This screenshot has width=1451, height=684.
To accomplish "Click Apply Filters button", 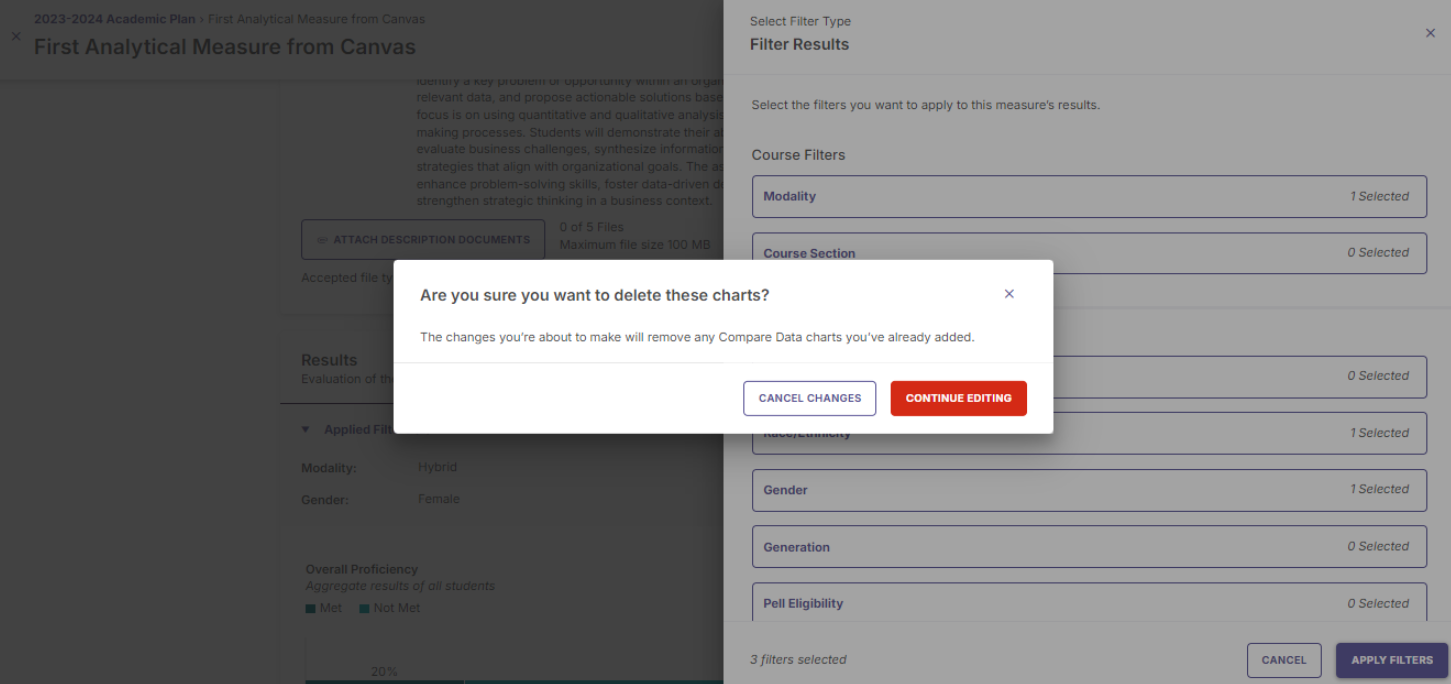I will pos(1391,660).
